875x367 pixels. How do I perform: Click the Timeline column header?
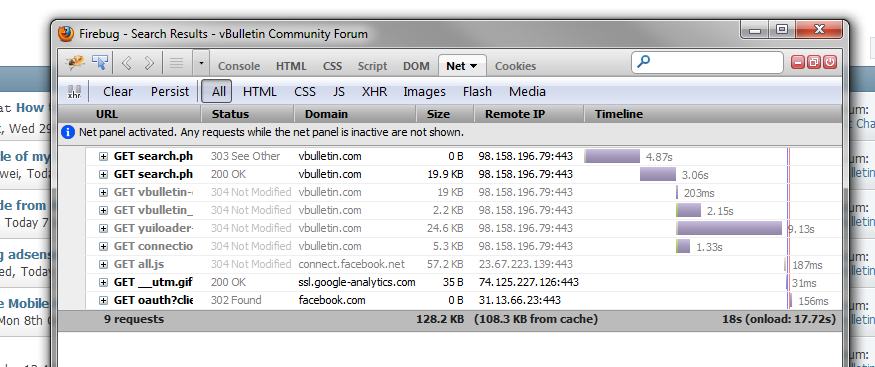[713, 114]
